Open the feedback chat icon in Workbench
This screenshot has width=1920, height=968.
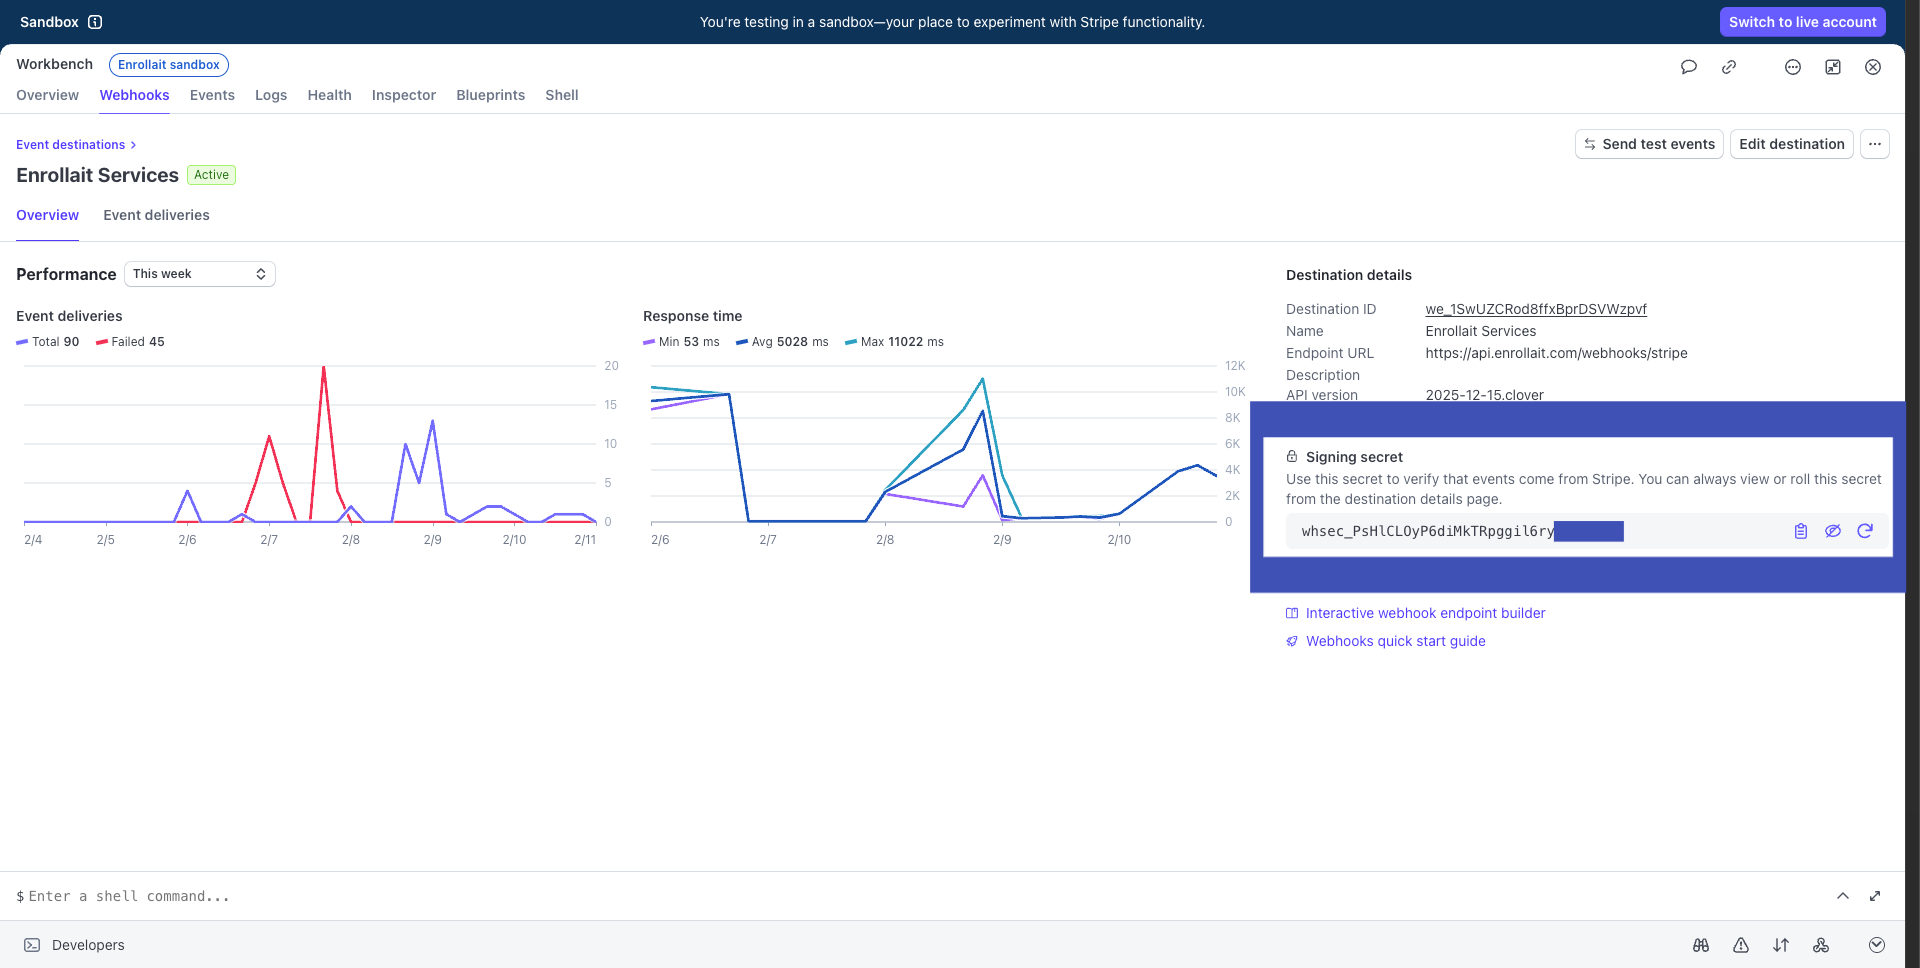tap(1689, 67)
